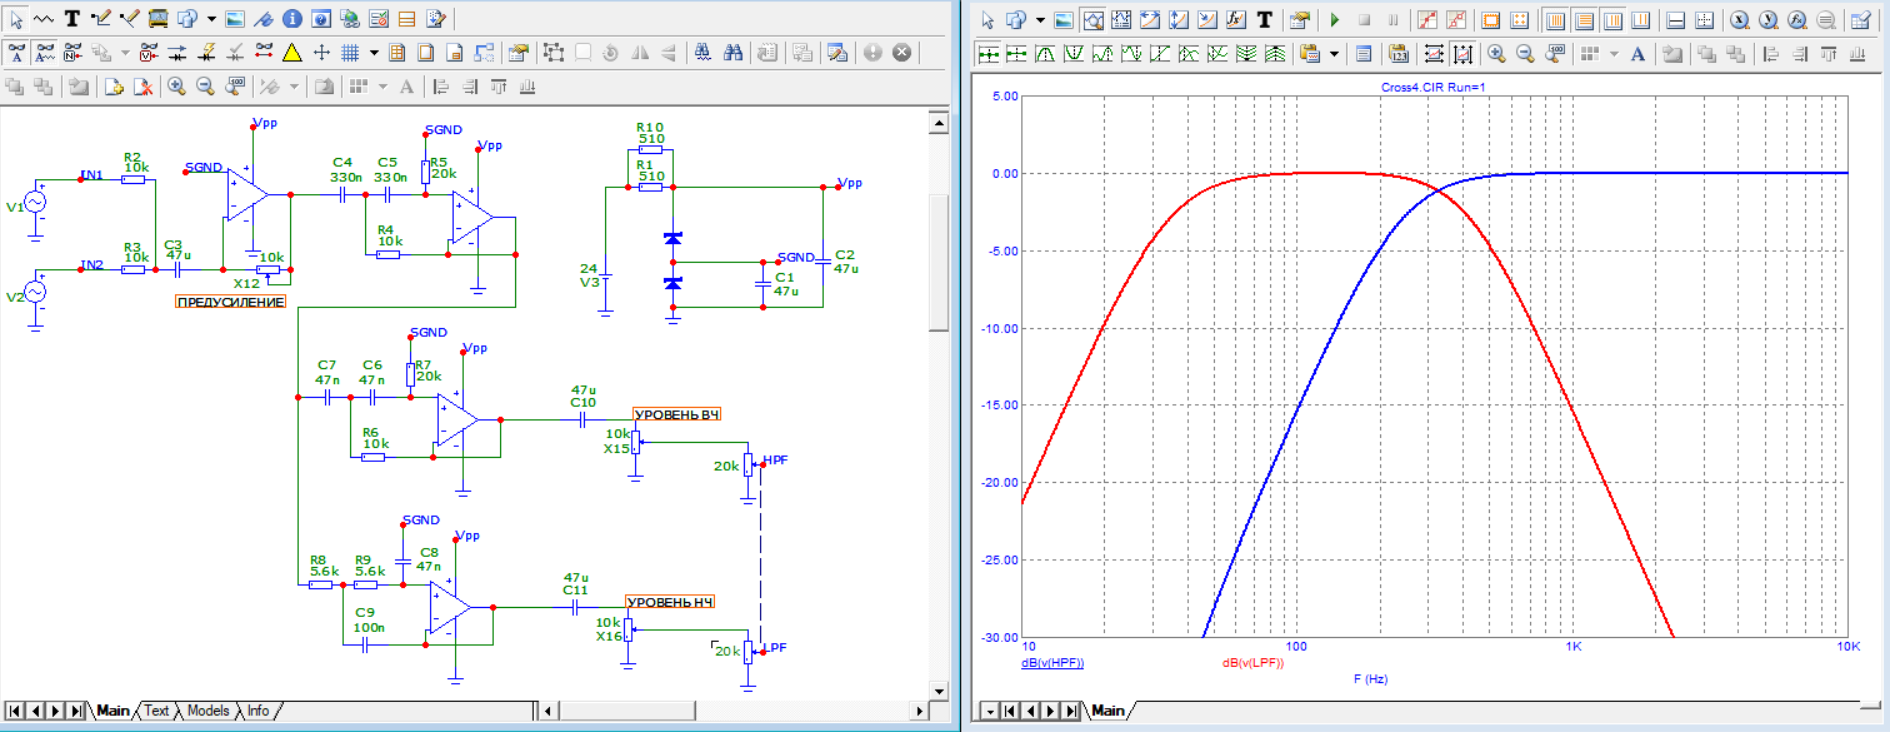
Task: Toggle plot tokens display
Action: [x=1456, y=20]
